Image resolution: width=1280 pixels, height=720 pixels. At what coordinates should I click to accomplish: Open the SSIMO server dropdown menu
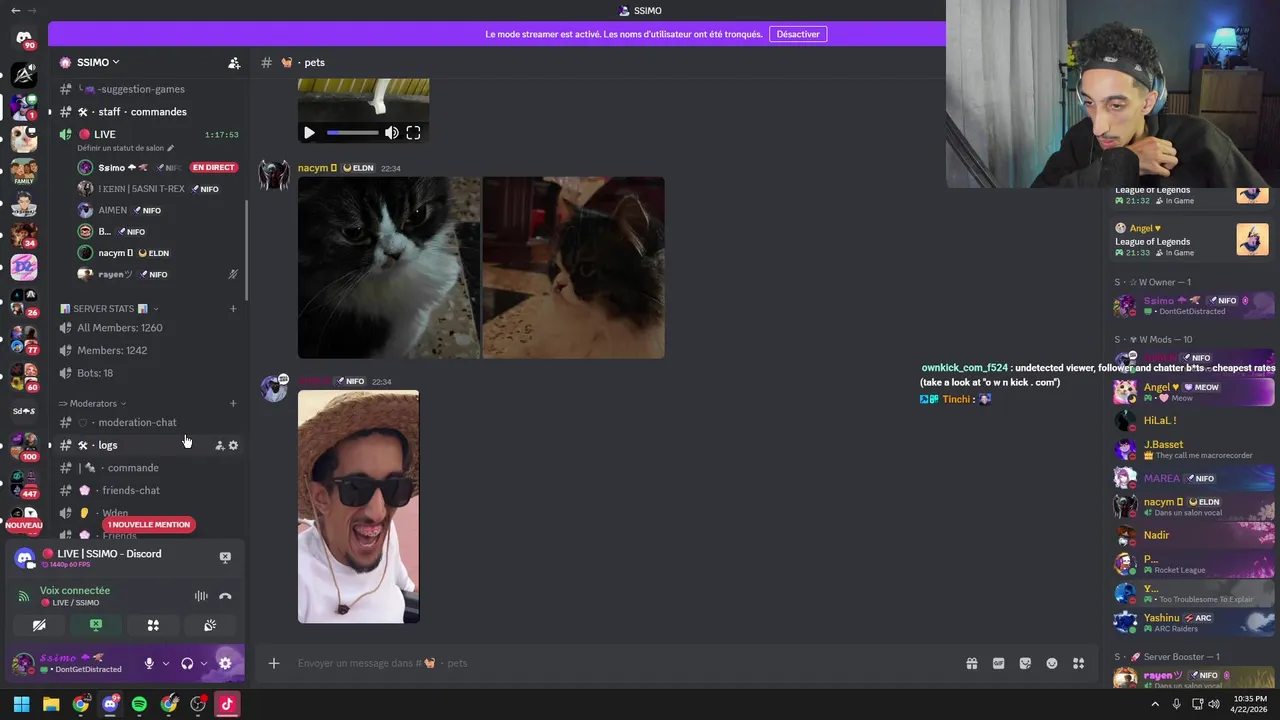coord(98,62)
